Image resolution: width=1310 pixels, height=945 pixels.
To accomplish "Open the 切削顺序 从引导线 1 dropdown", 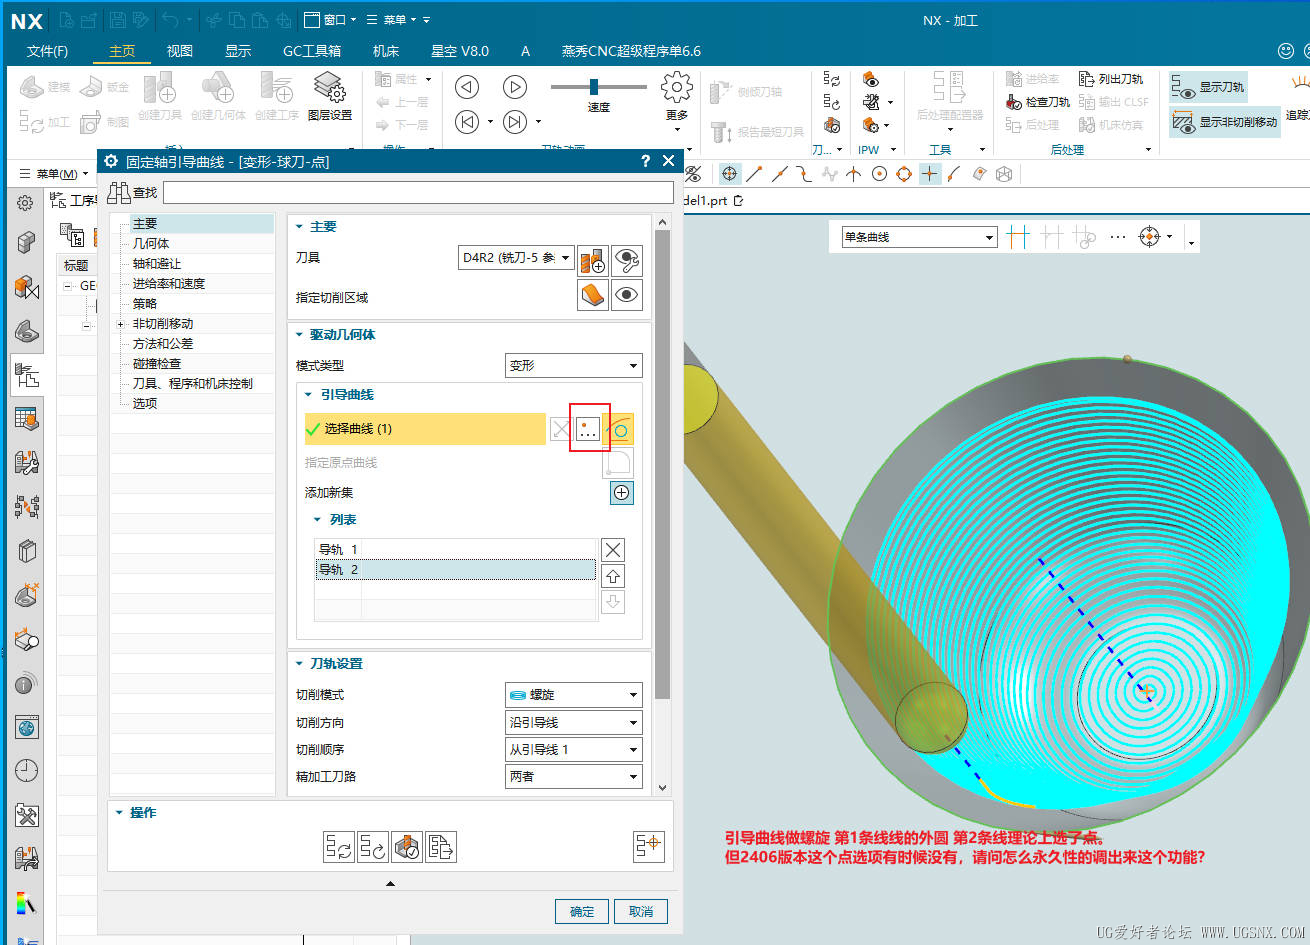I will tap(574, 749).
